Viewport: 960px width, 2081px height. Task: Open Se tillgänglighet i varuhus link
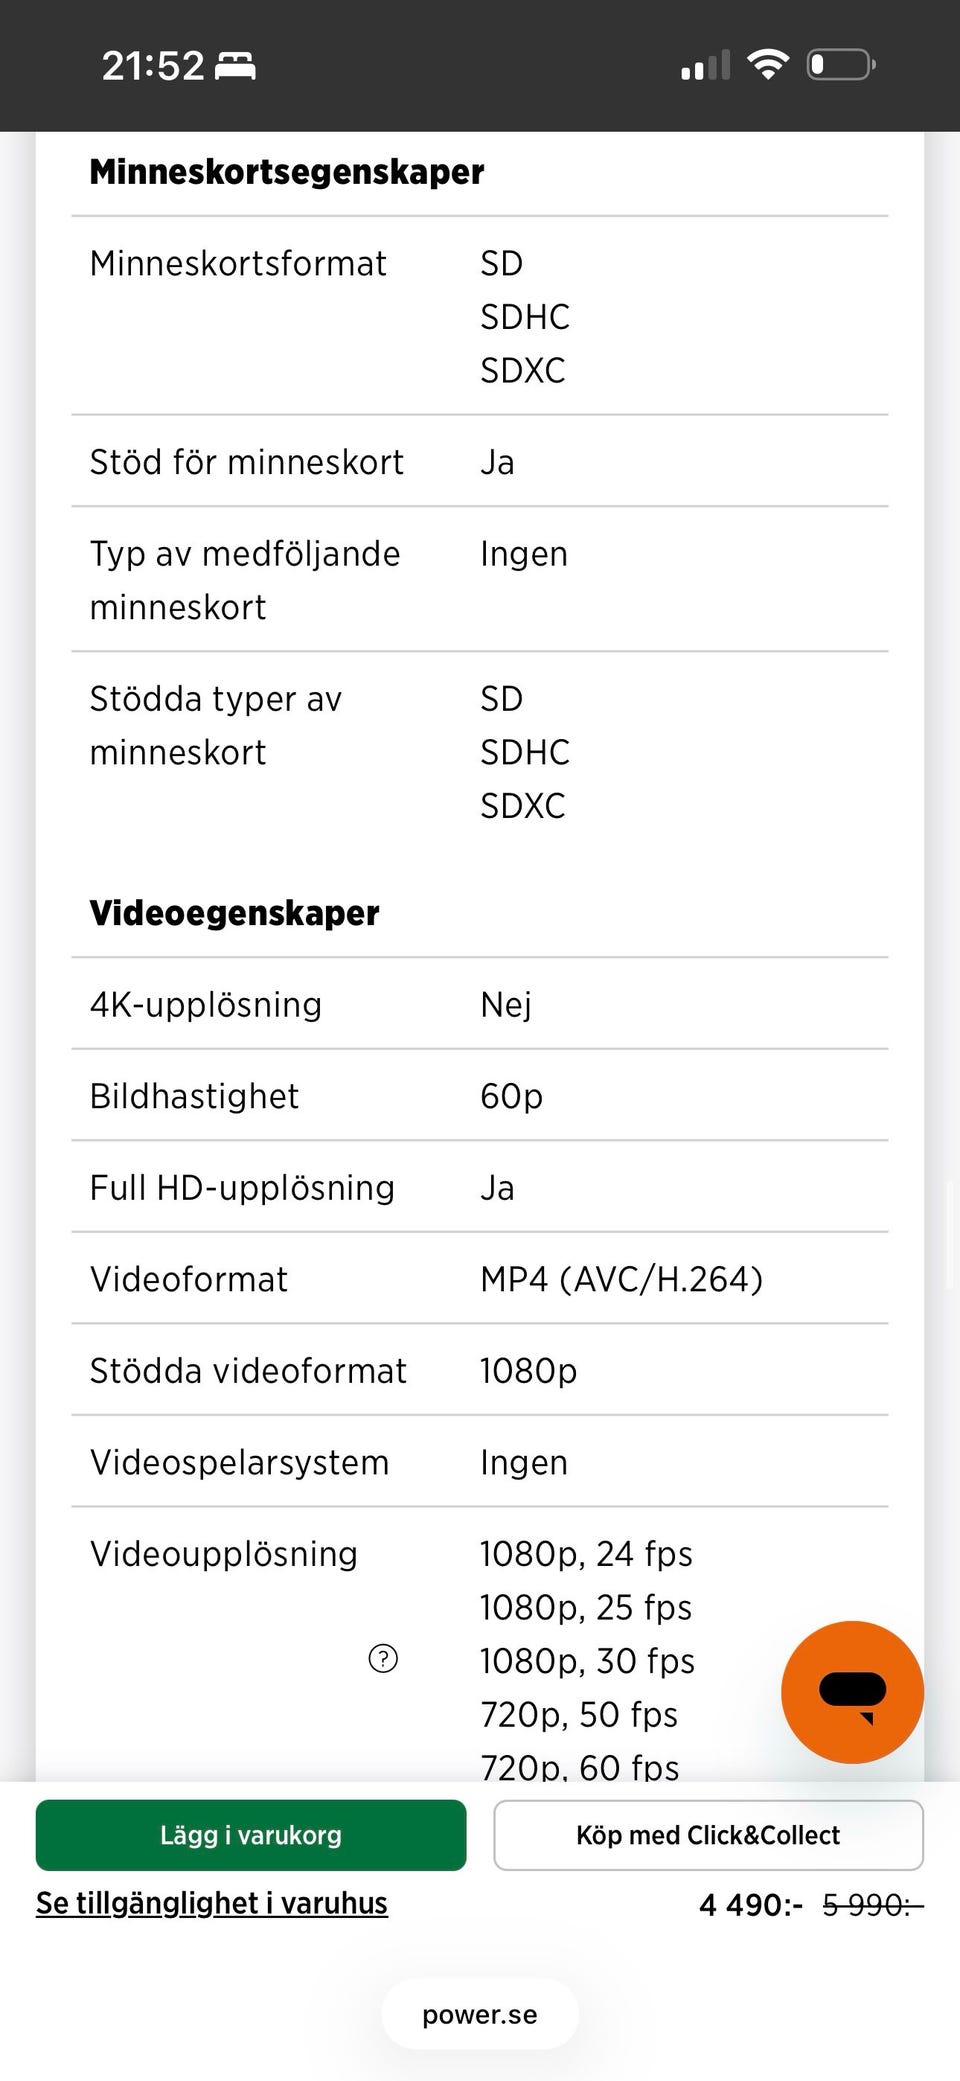212,1903
